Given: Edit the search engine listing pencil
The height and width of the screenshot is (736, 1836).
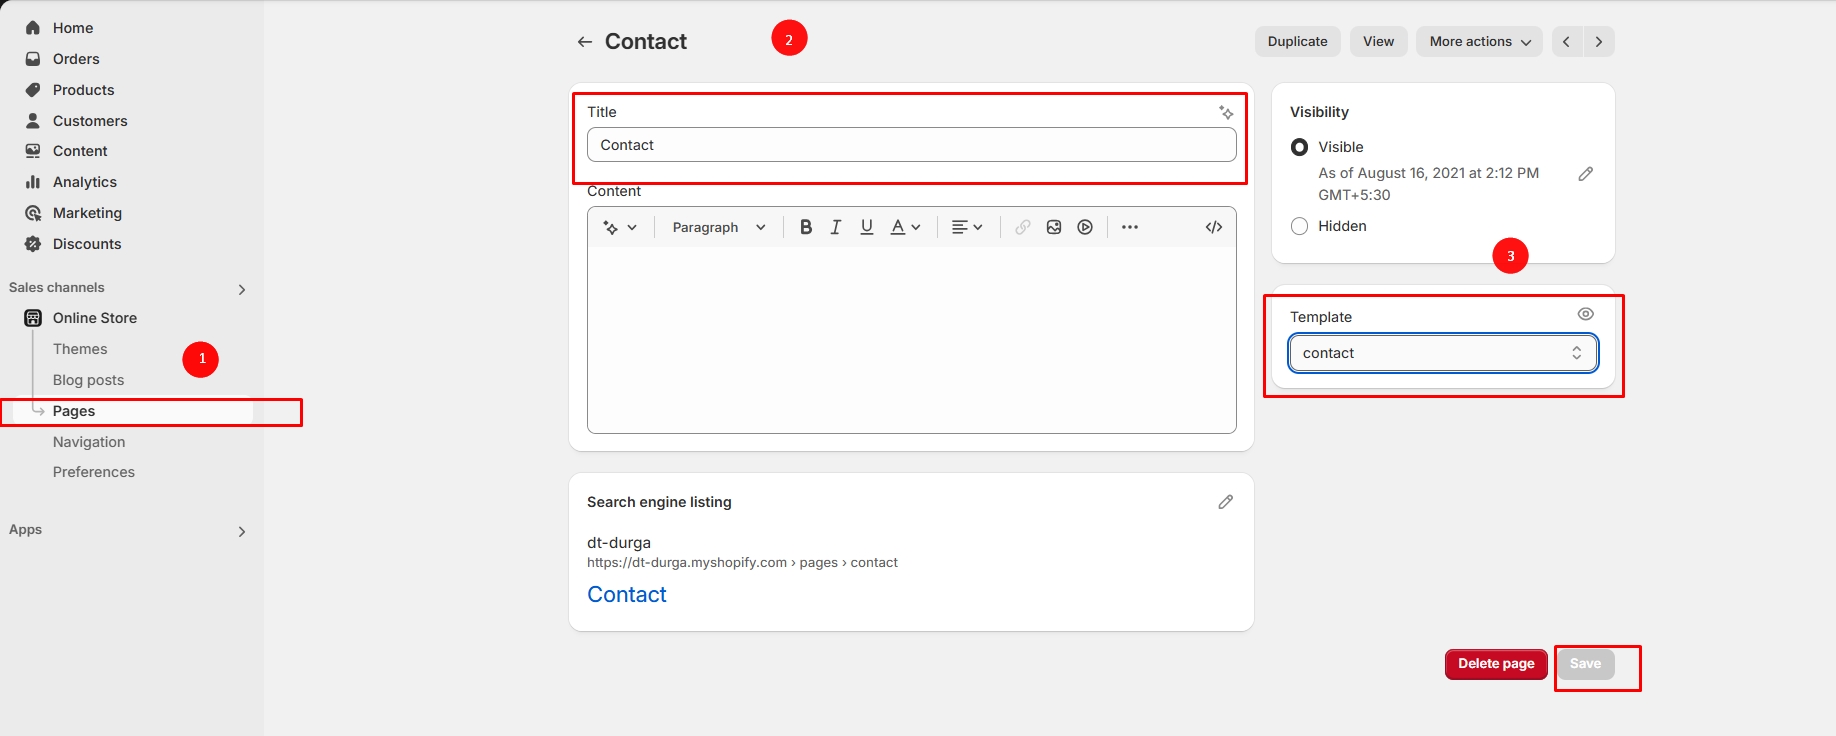Looking at the screenshot, I should coord(1225,502).
